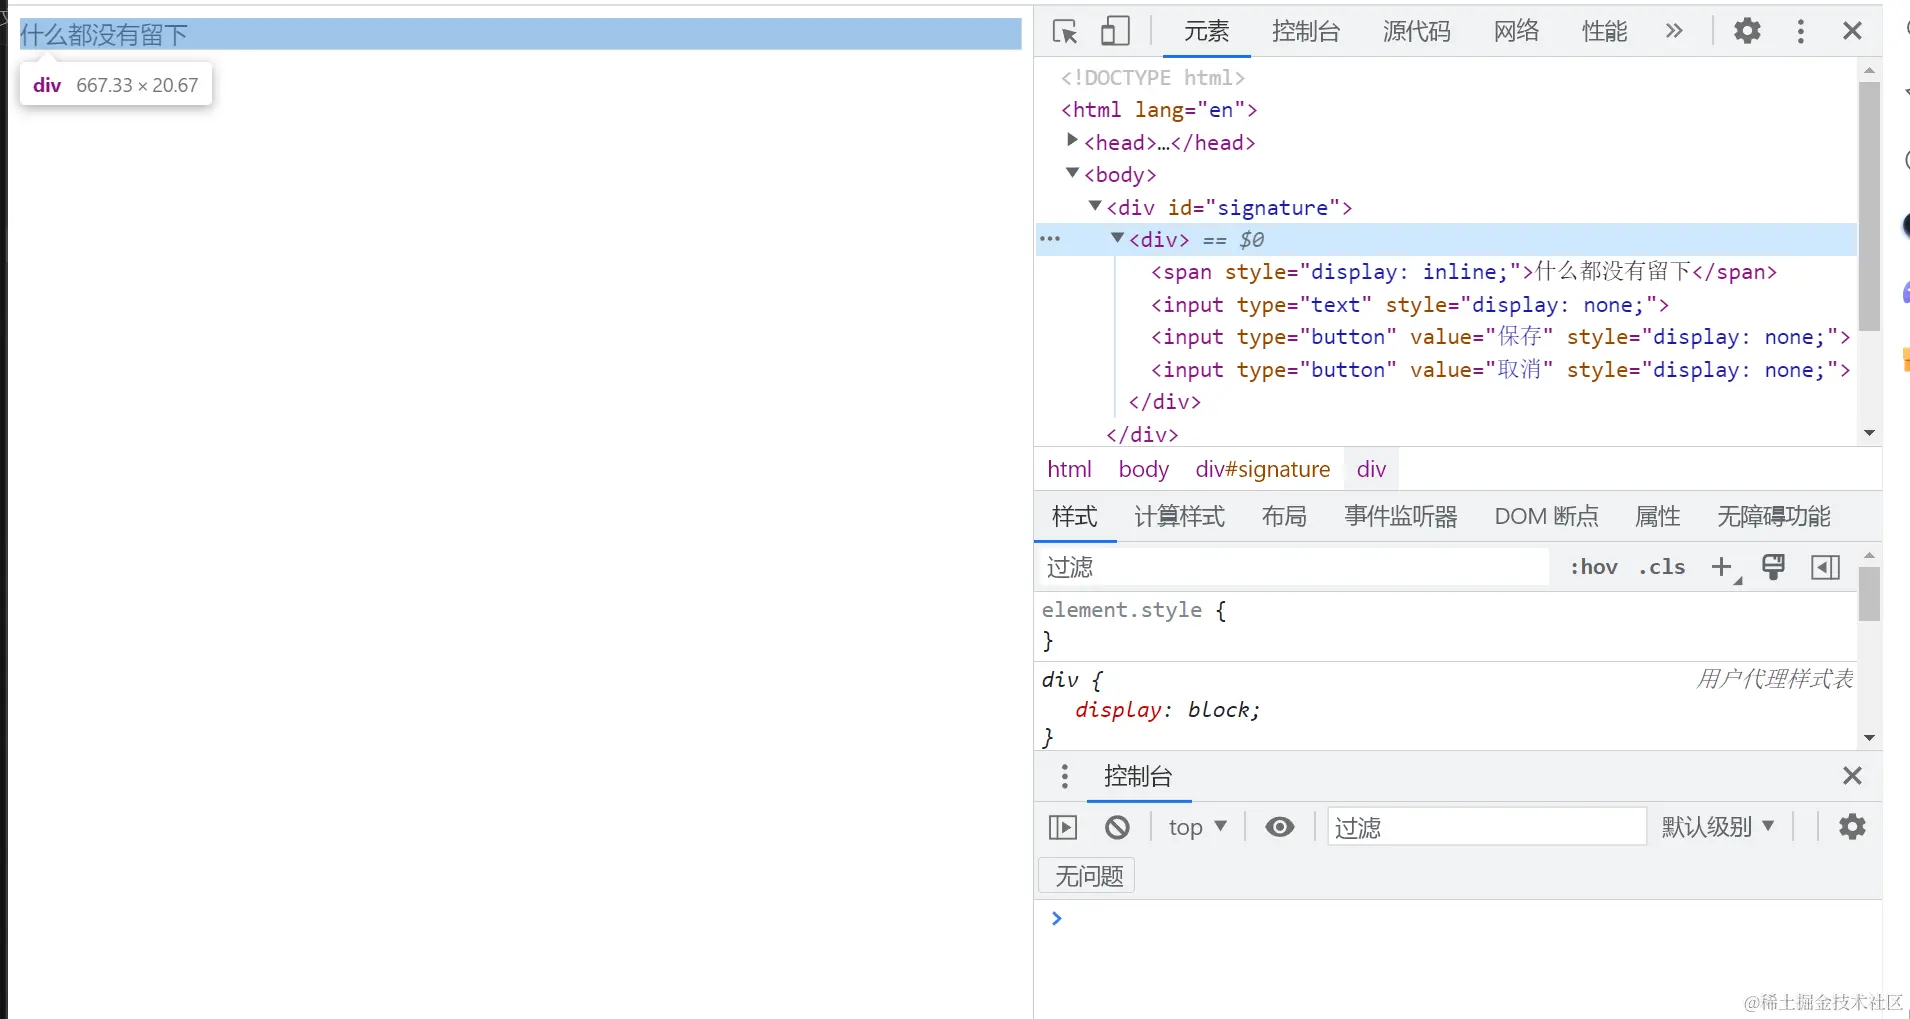1910x1019 pixels.
Task: Open the 源代码 (Sources) tab
Action: 1416,31
